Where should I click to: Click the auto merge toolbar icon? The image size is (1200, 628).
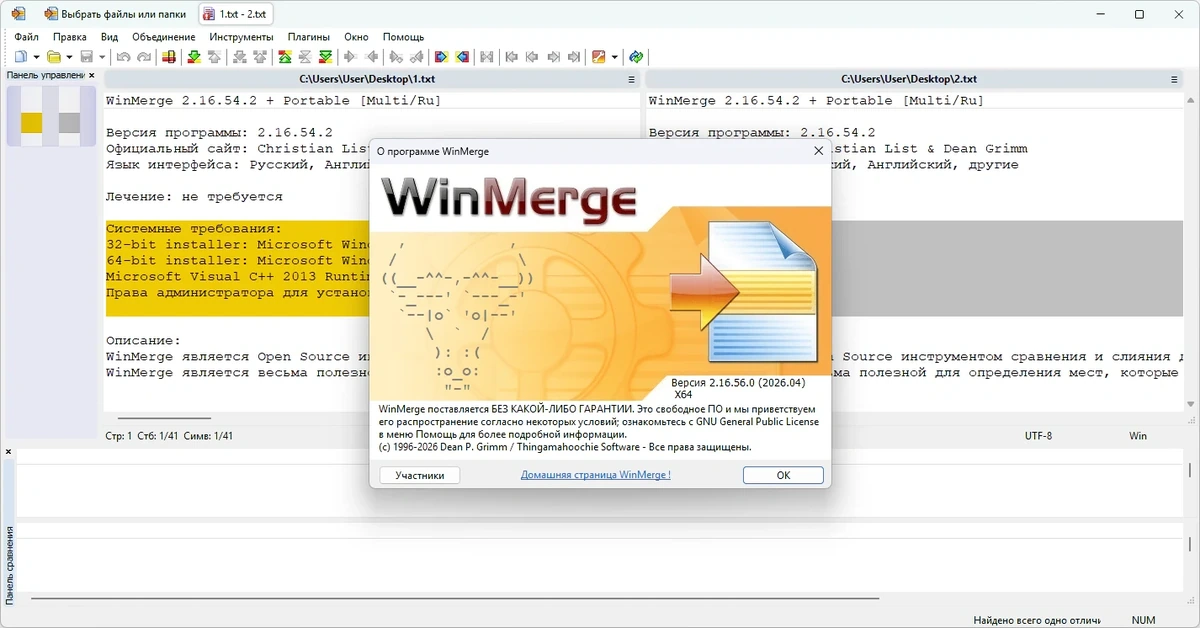pos(486,57)
